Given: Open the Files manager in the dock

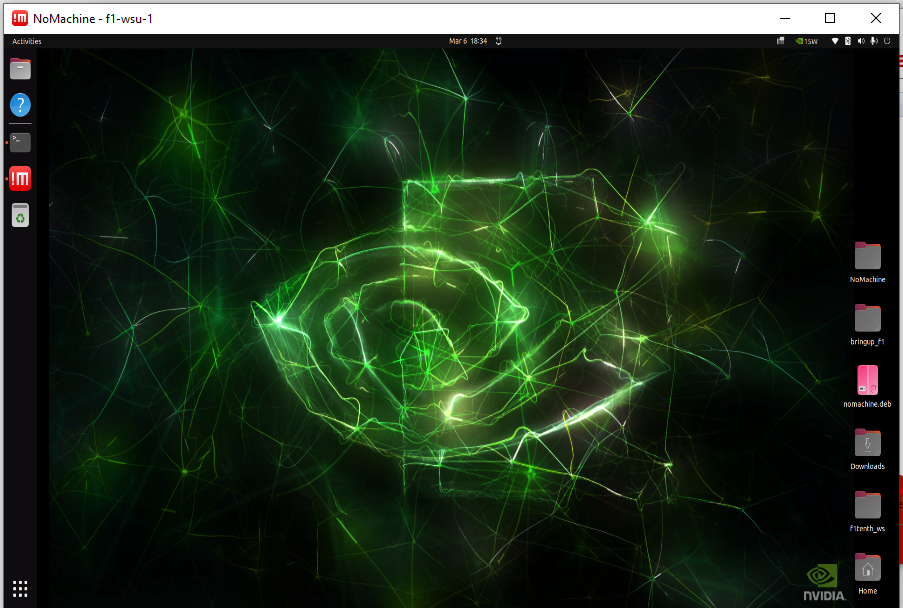Looking at the screenshot, I should coord(20,69).
